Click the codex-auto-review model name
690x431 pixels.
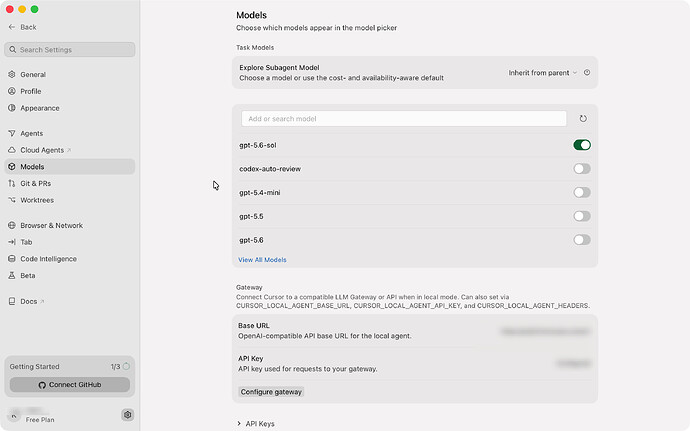coord(270,169)
